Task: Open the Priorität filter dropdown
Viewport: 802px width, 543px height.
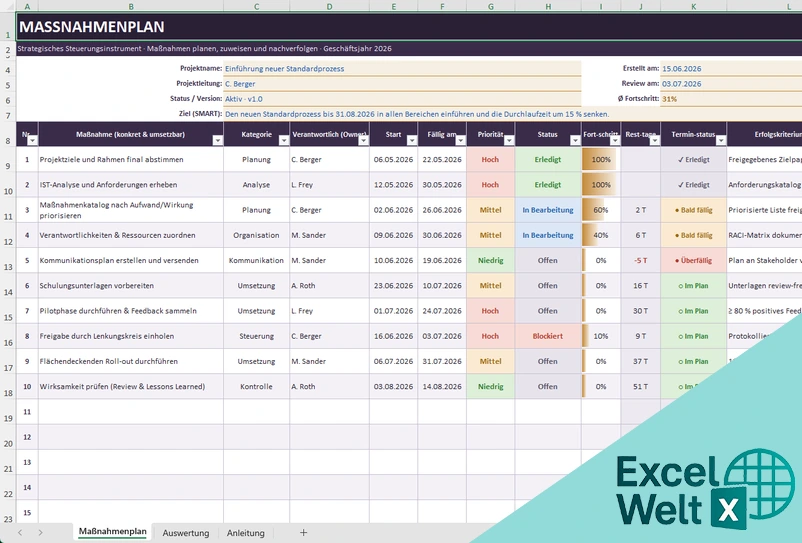Action: click(x=509, y=141)
